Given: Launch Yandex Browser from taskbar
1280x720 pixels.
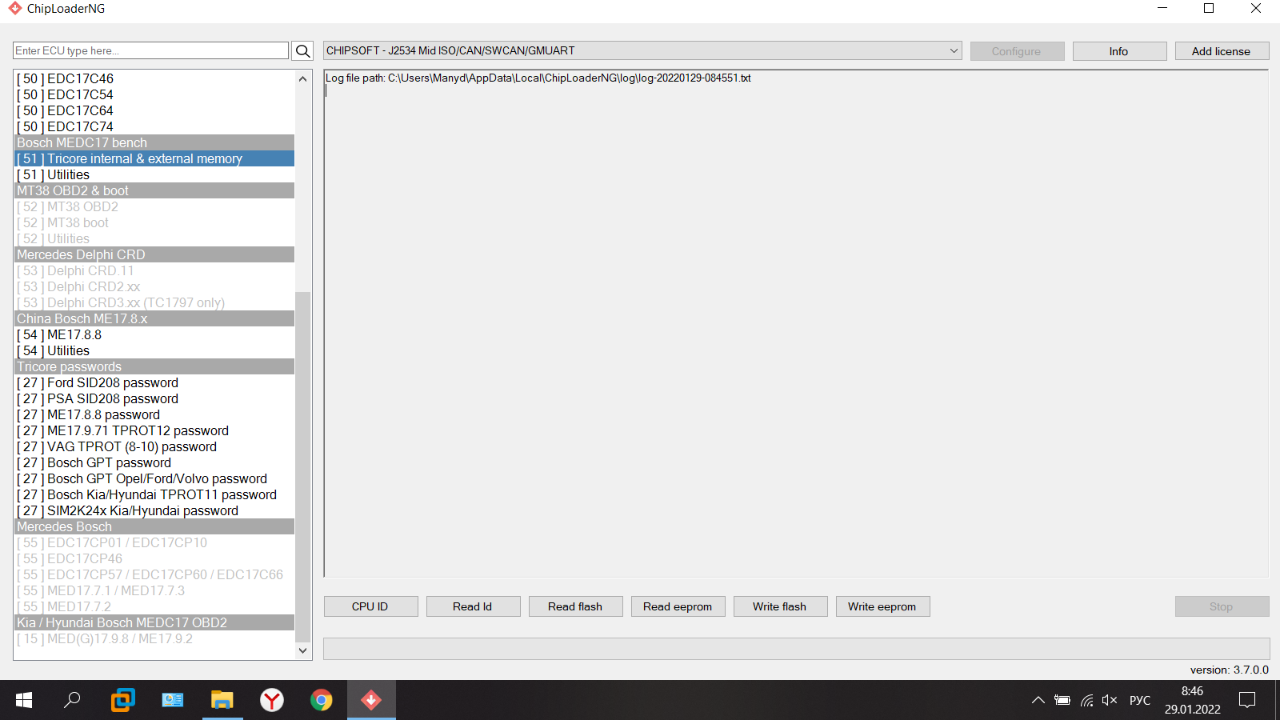Looking at the screenshot, I should point(271,700).
